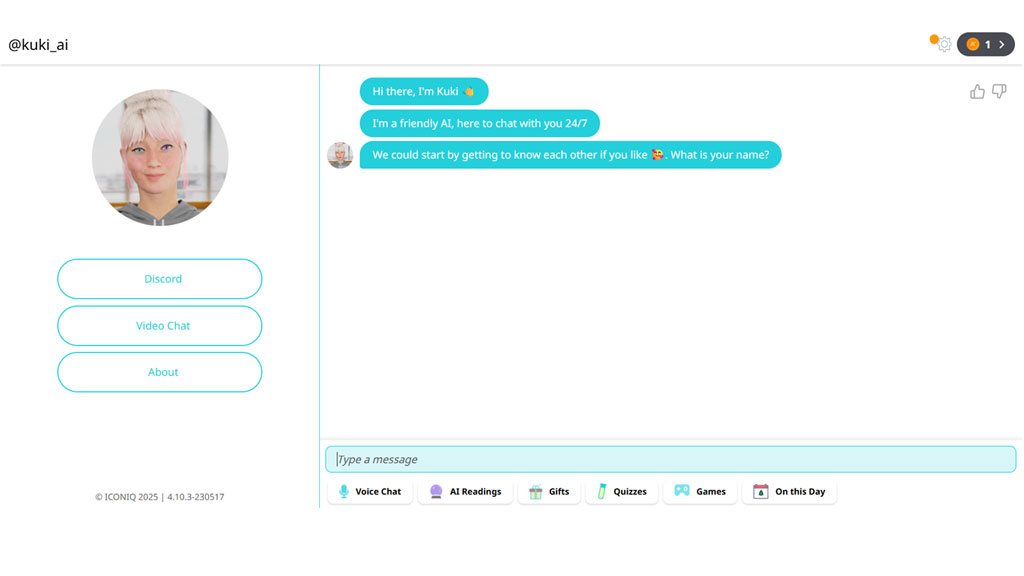
Task: Click the Discord button
Action: (160, 279)
